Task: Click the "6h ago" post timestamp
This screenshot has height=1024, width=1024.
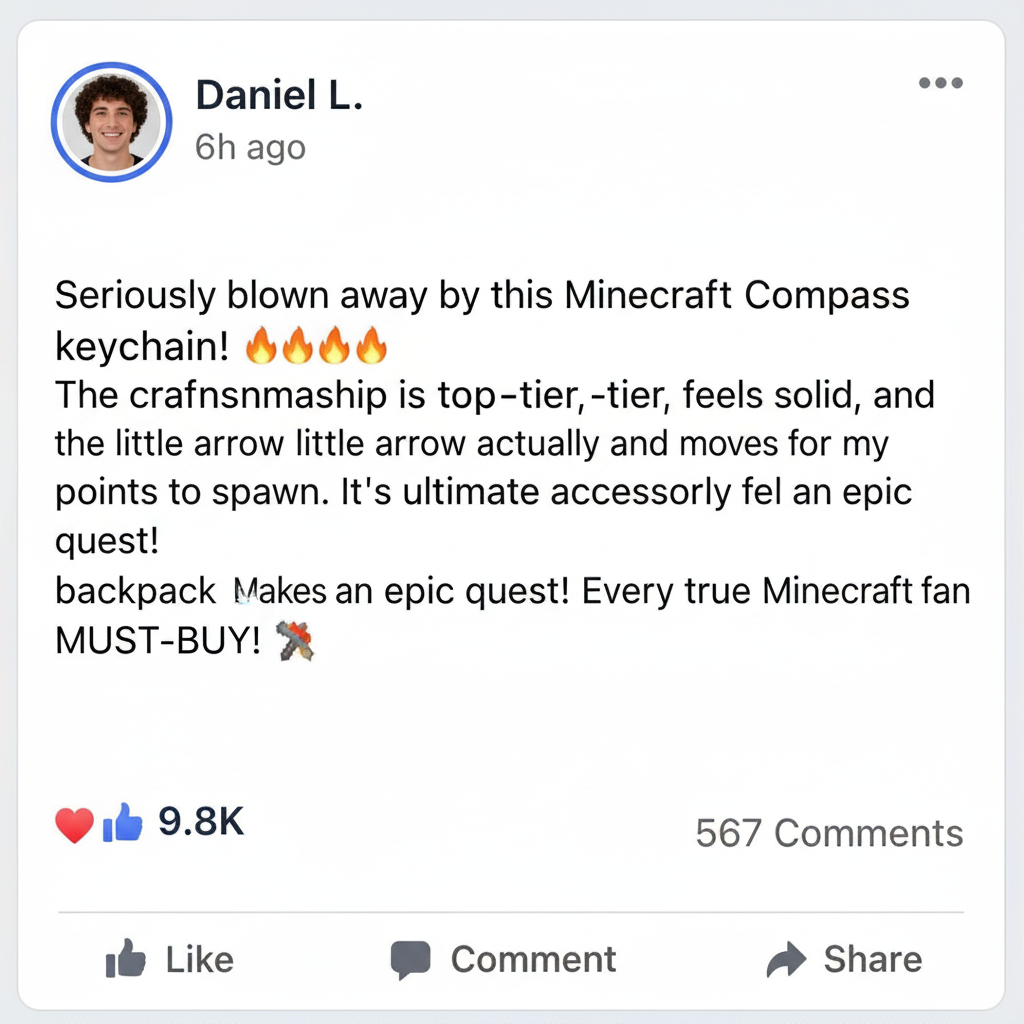Action: point(250,148)
